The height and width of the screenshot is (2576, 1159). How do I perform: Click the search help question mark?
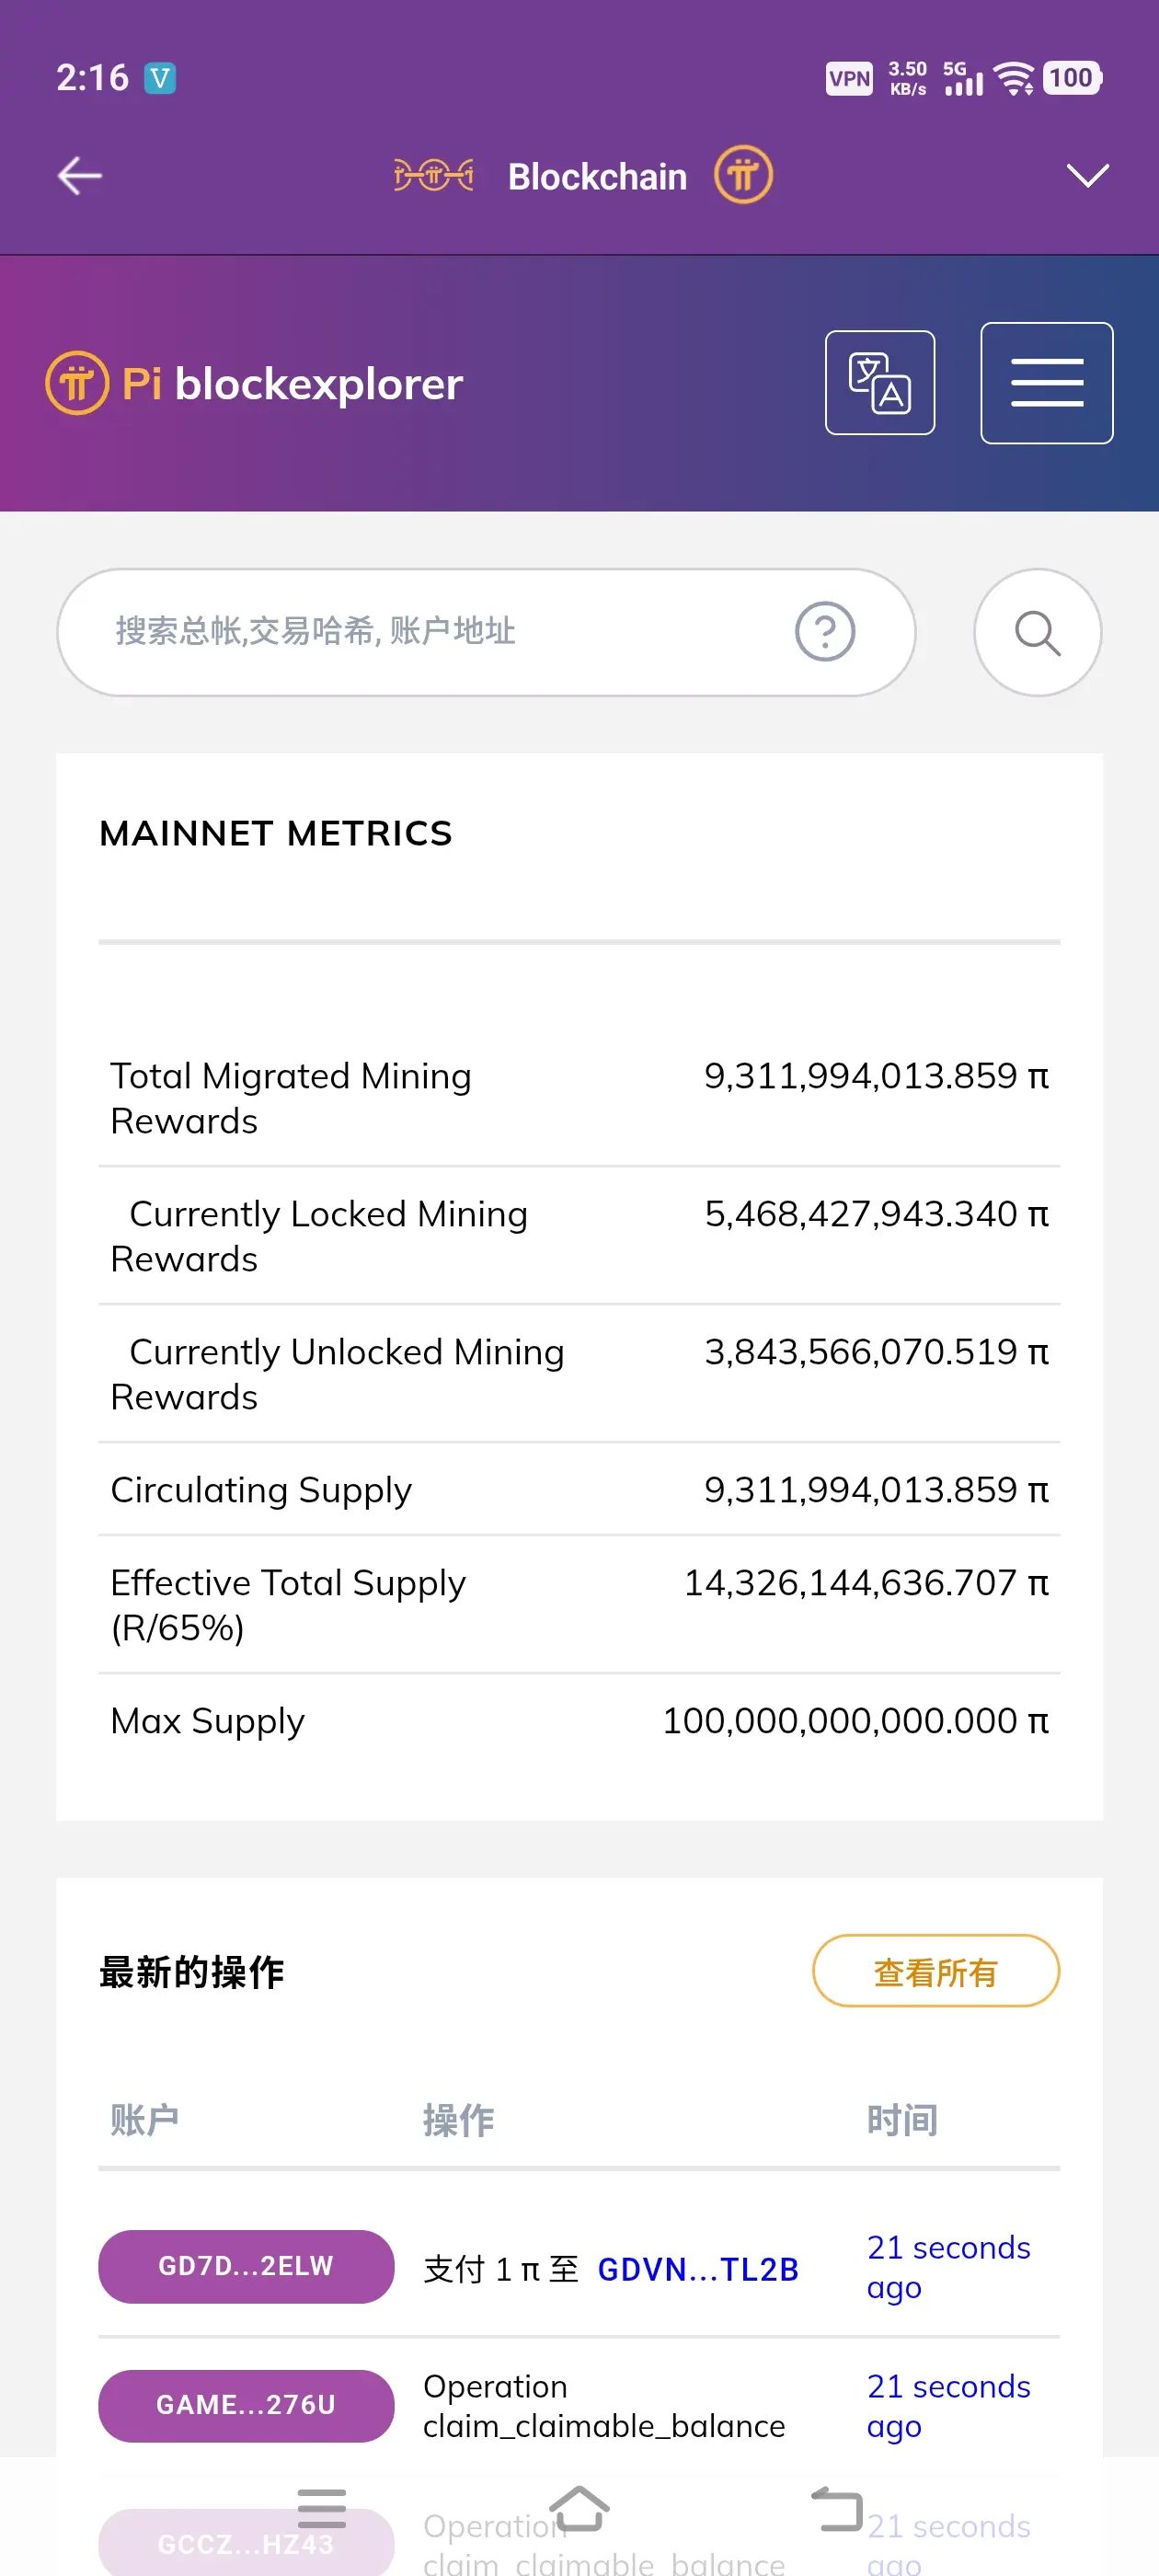coord(824,632)
